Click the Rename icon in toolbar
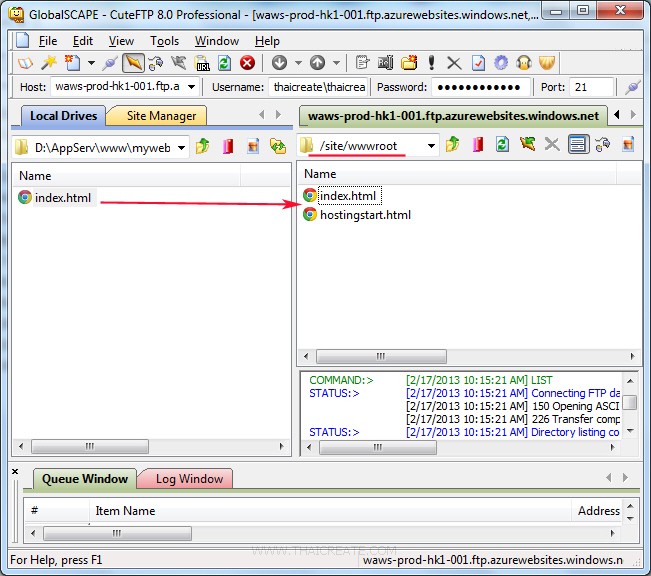651x576 pixels. pos(385,63)
